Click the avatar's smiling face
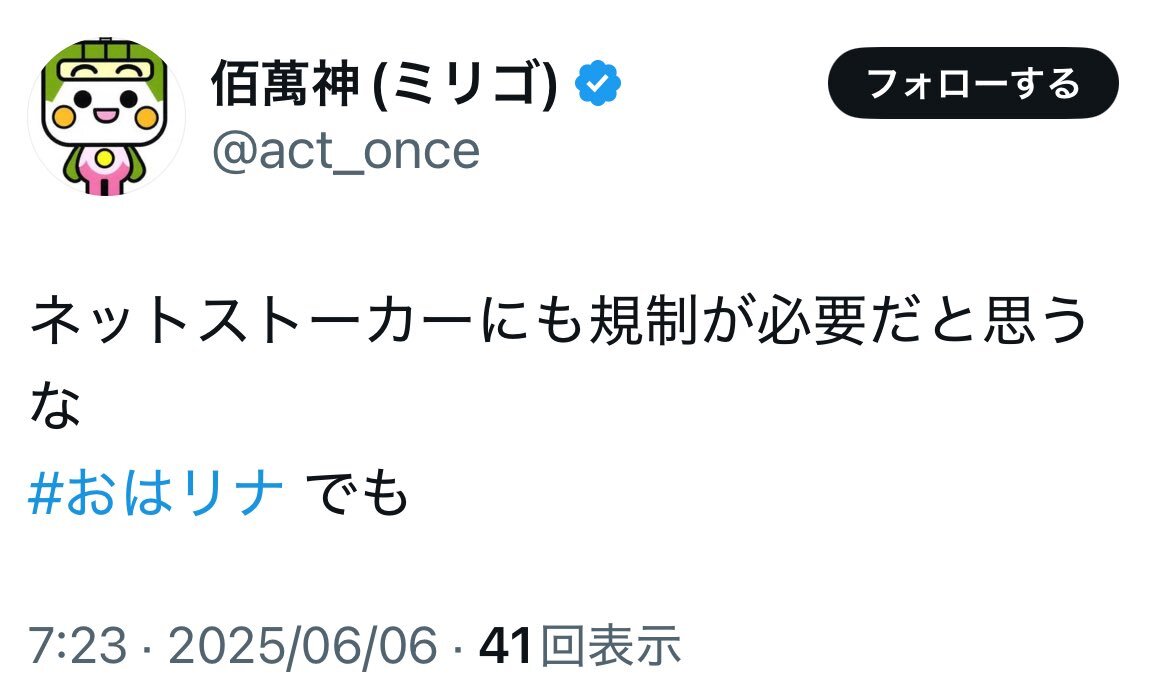1170x695 pixels. pos(106,107)
